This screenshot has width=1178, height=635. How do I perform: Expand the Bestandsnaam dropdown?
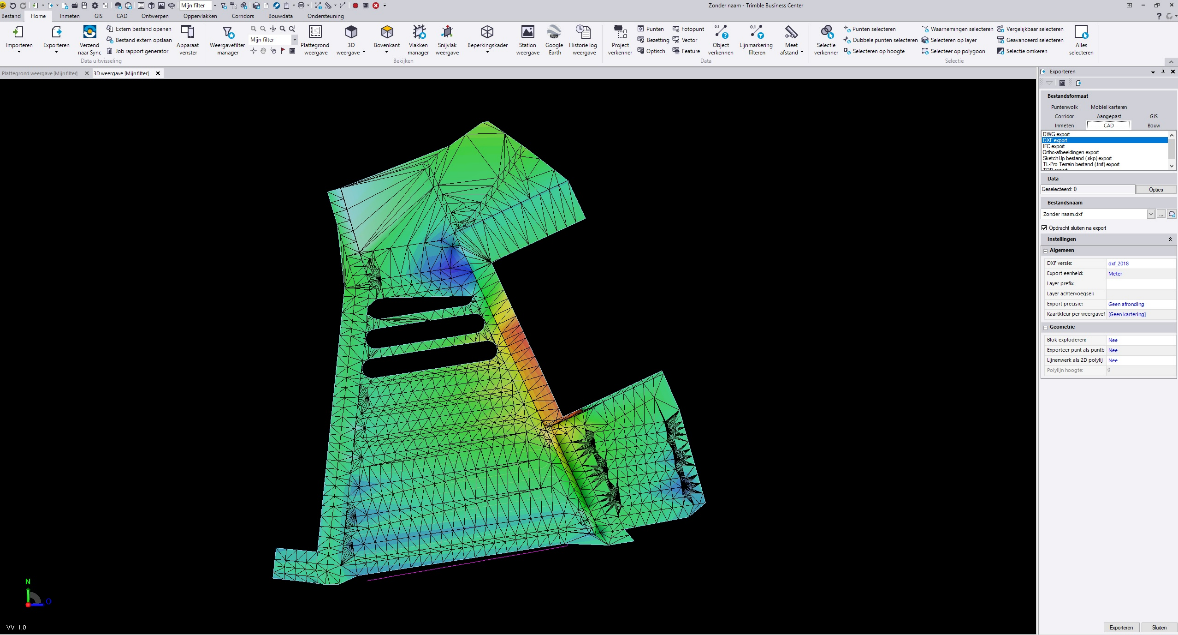coord(1151,214)
